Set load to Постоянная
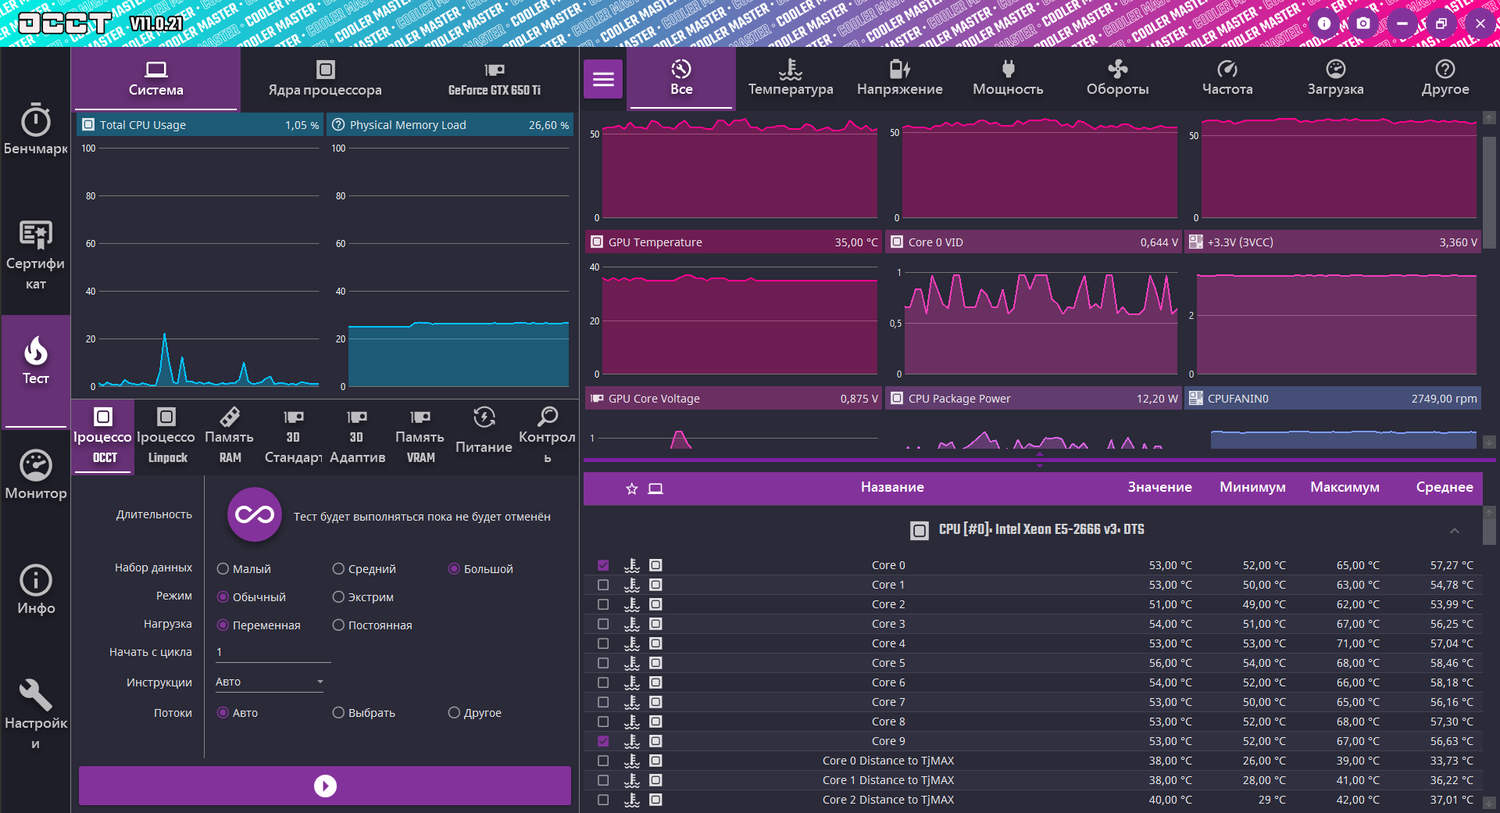 coord(338,625)
